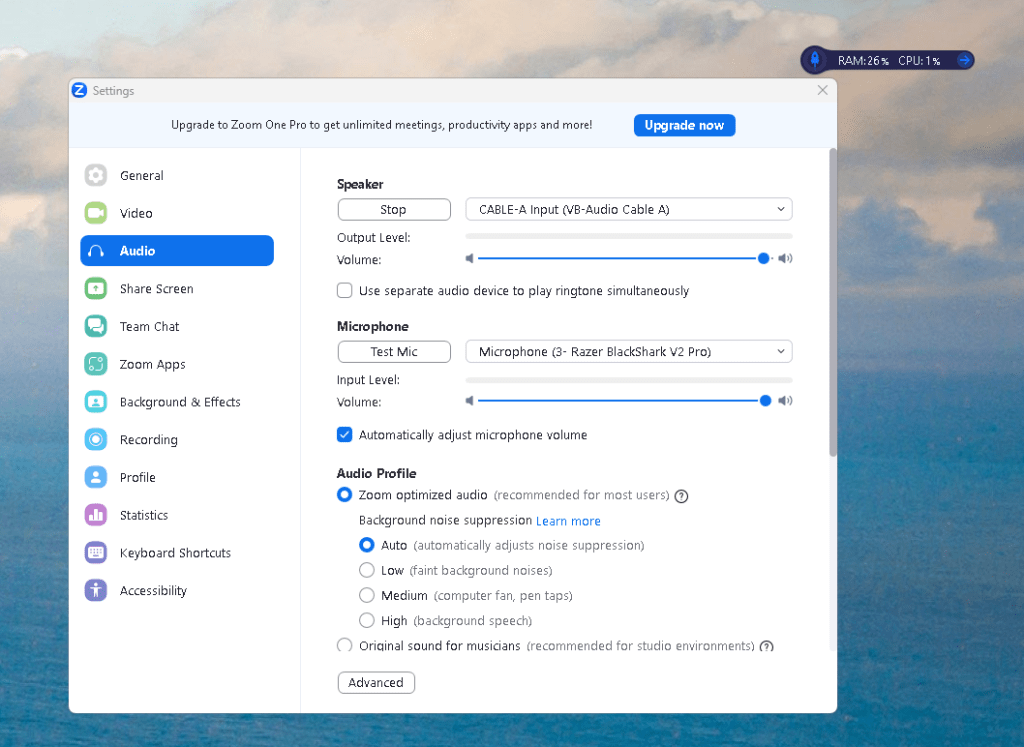
Task: Click the speaker volume high icon
Action: pyautogui.click(x=785, y=259)
